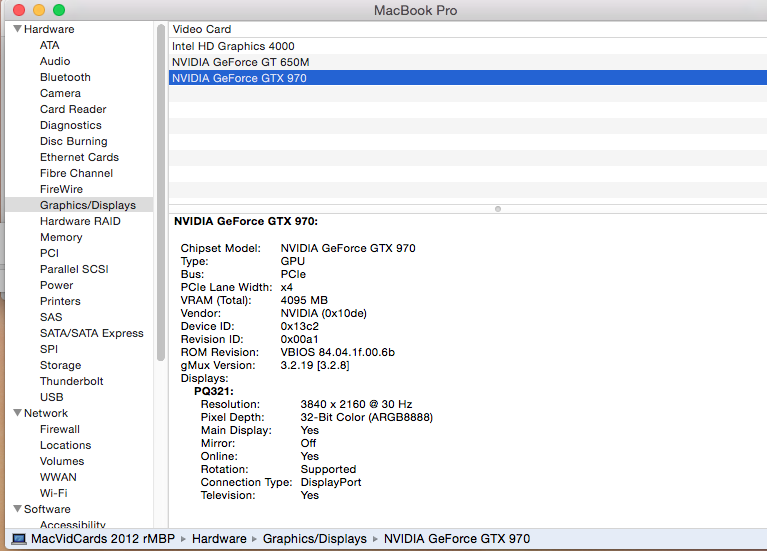767x551 pixels.
Task: Open the Fibre Channel section
Action: point(76,173)
